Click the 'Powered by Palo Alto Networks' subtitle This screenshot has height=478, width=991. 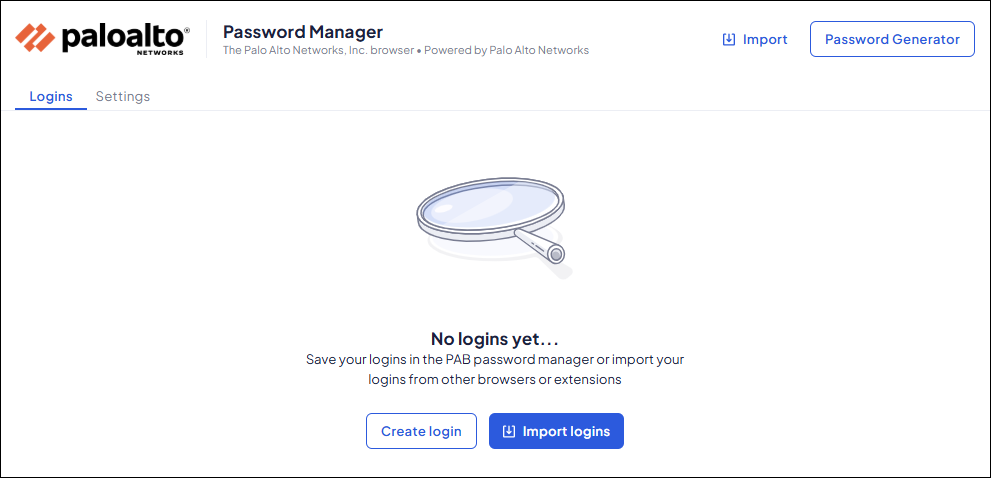click(x=506, y=50)
